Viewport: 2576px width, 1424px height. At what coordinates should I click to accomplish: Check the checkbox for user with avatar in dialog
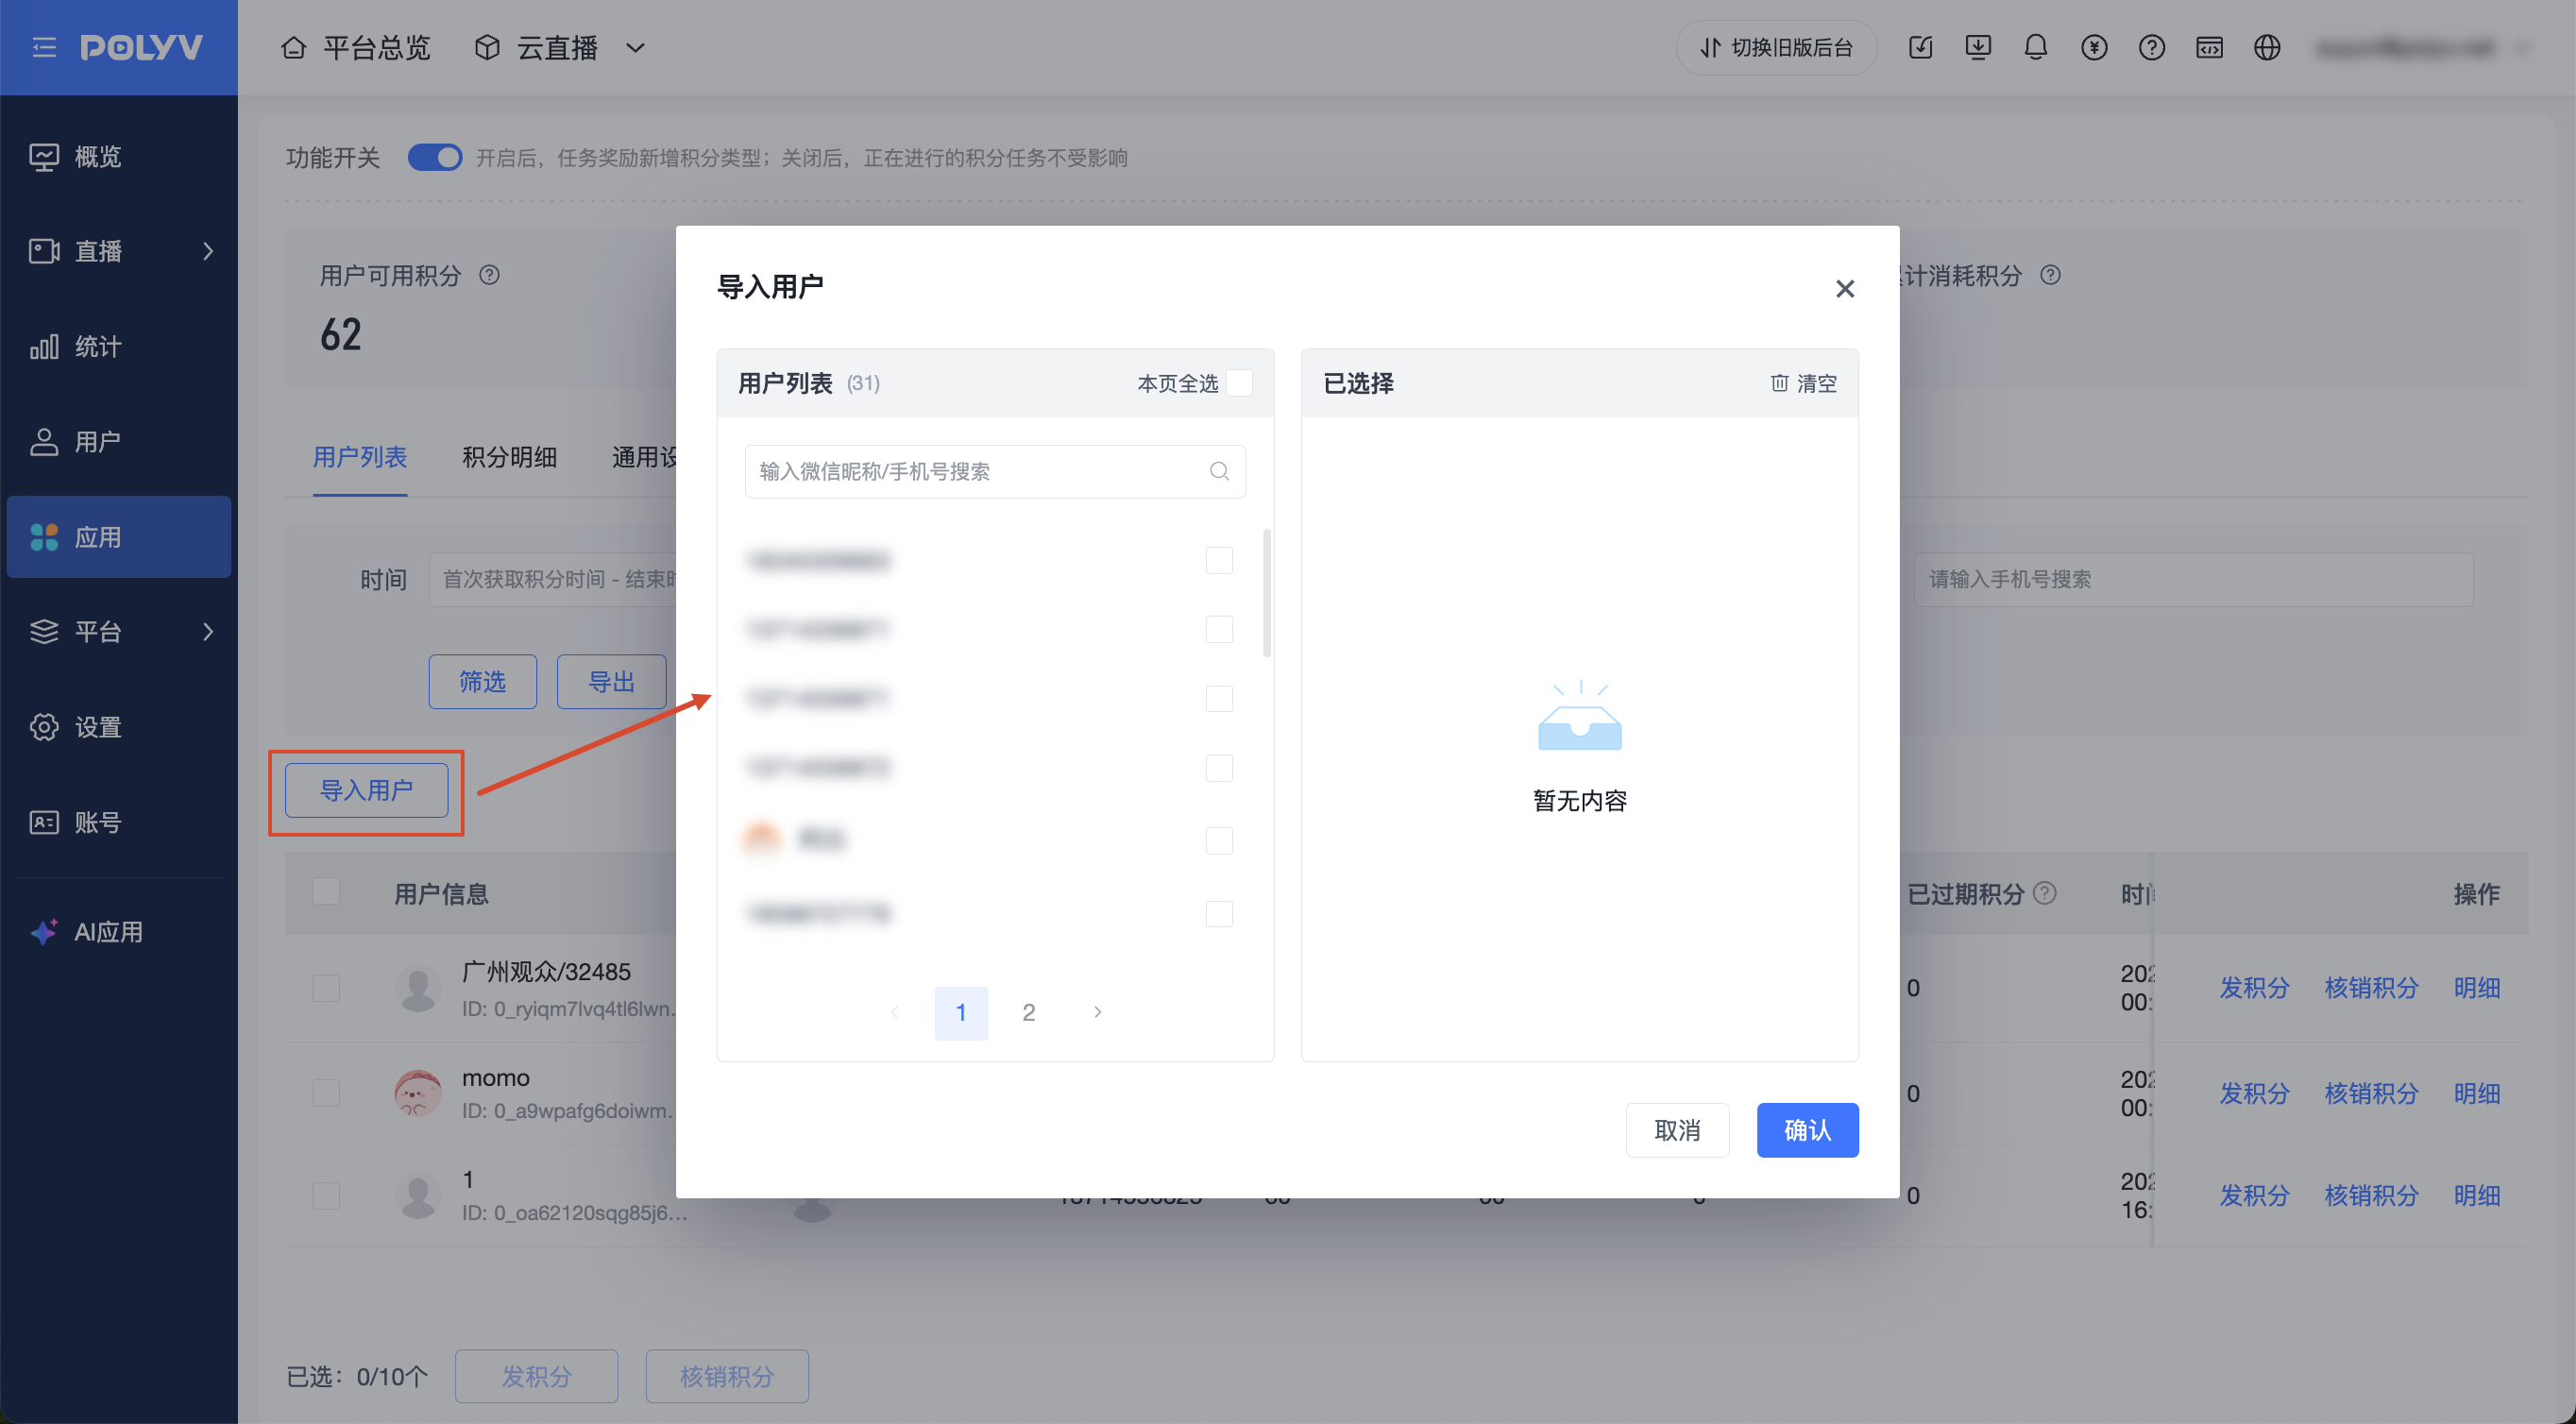point(1219,841)
